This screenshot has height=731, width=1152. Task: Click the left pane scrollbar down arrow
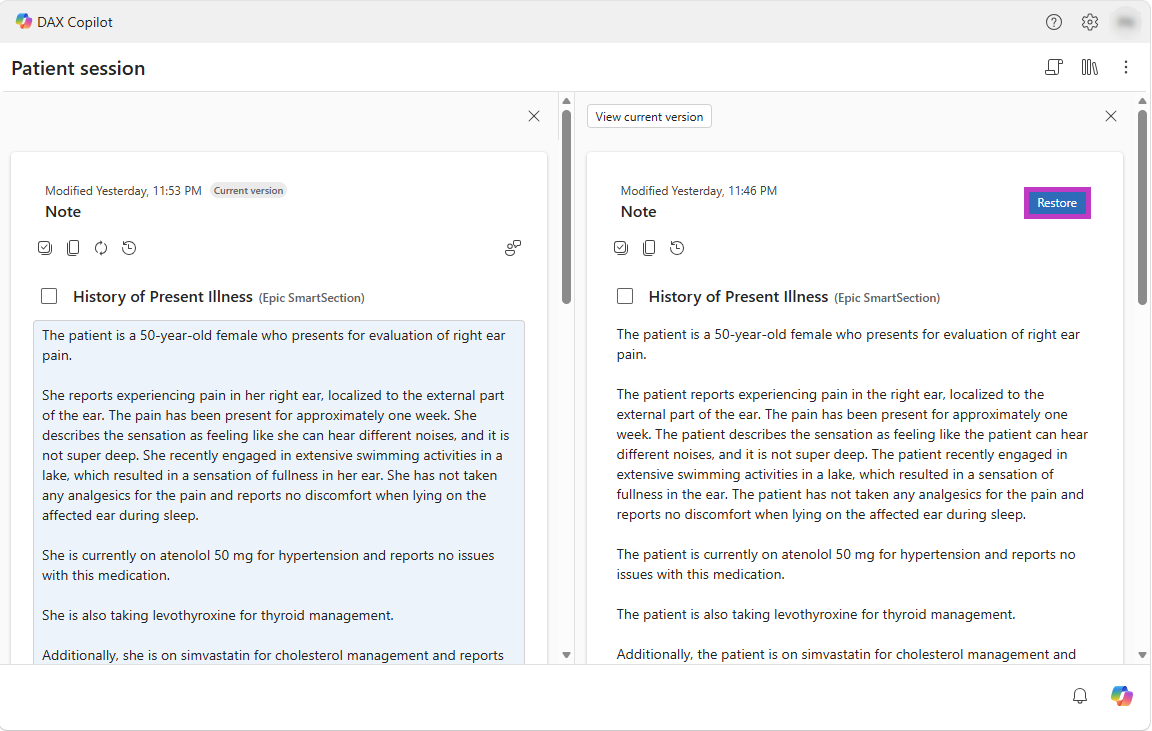point(566,655)
